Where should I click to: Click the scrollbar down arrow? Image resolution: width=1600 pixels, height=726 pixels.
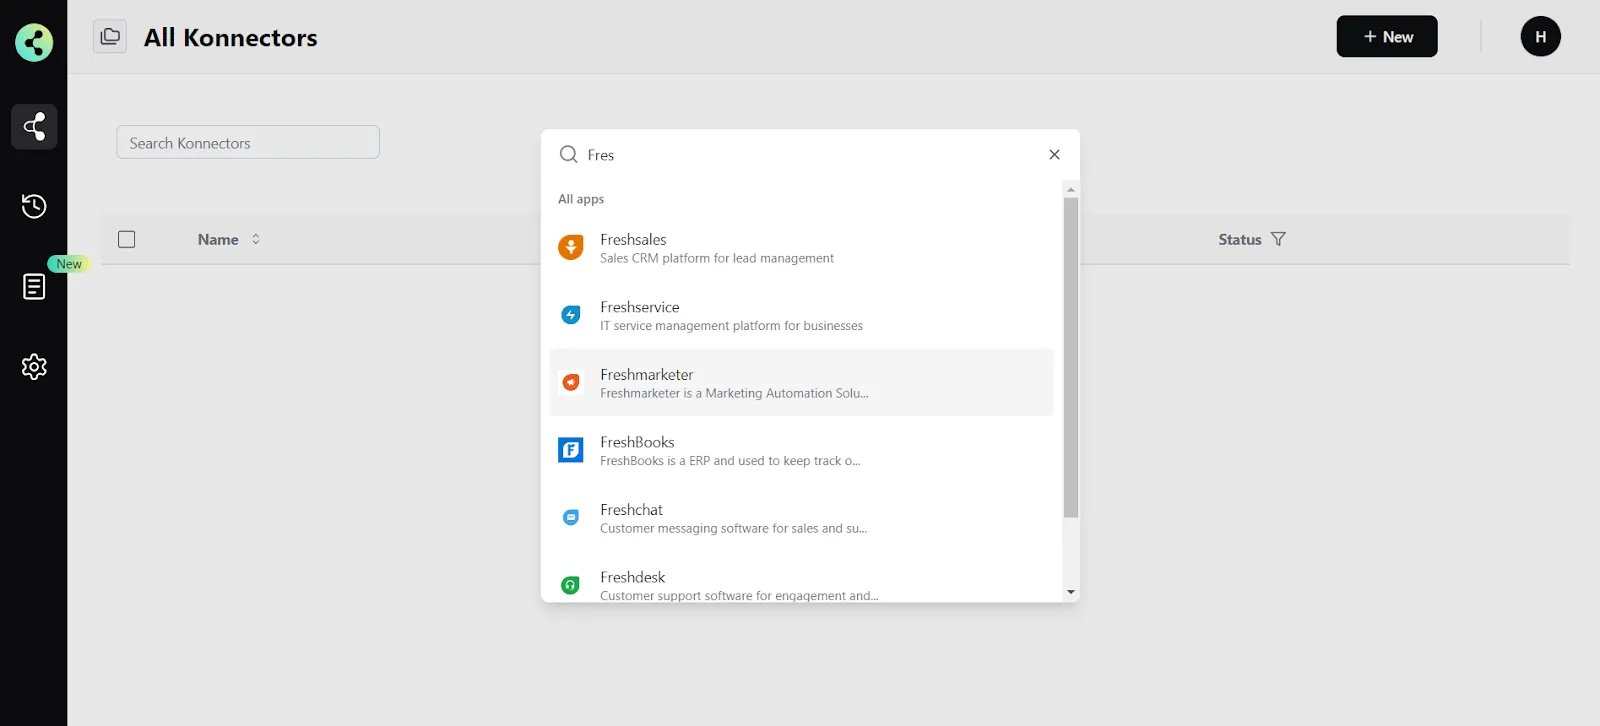tap(1071, 592)
